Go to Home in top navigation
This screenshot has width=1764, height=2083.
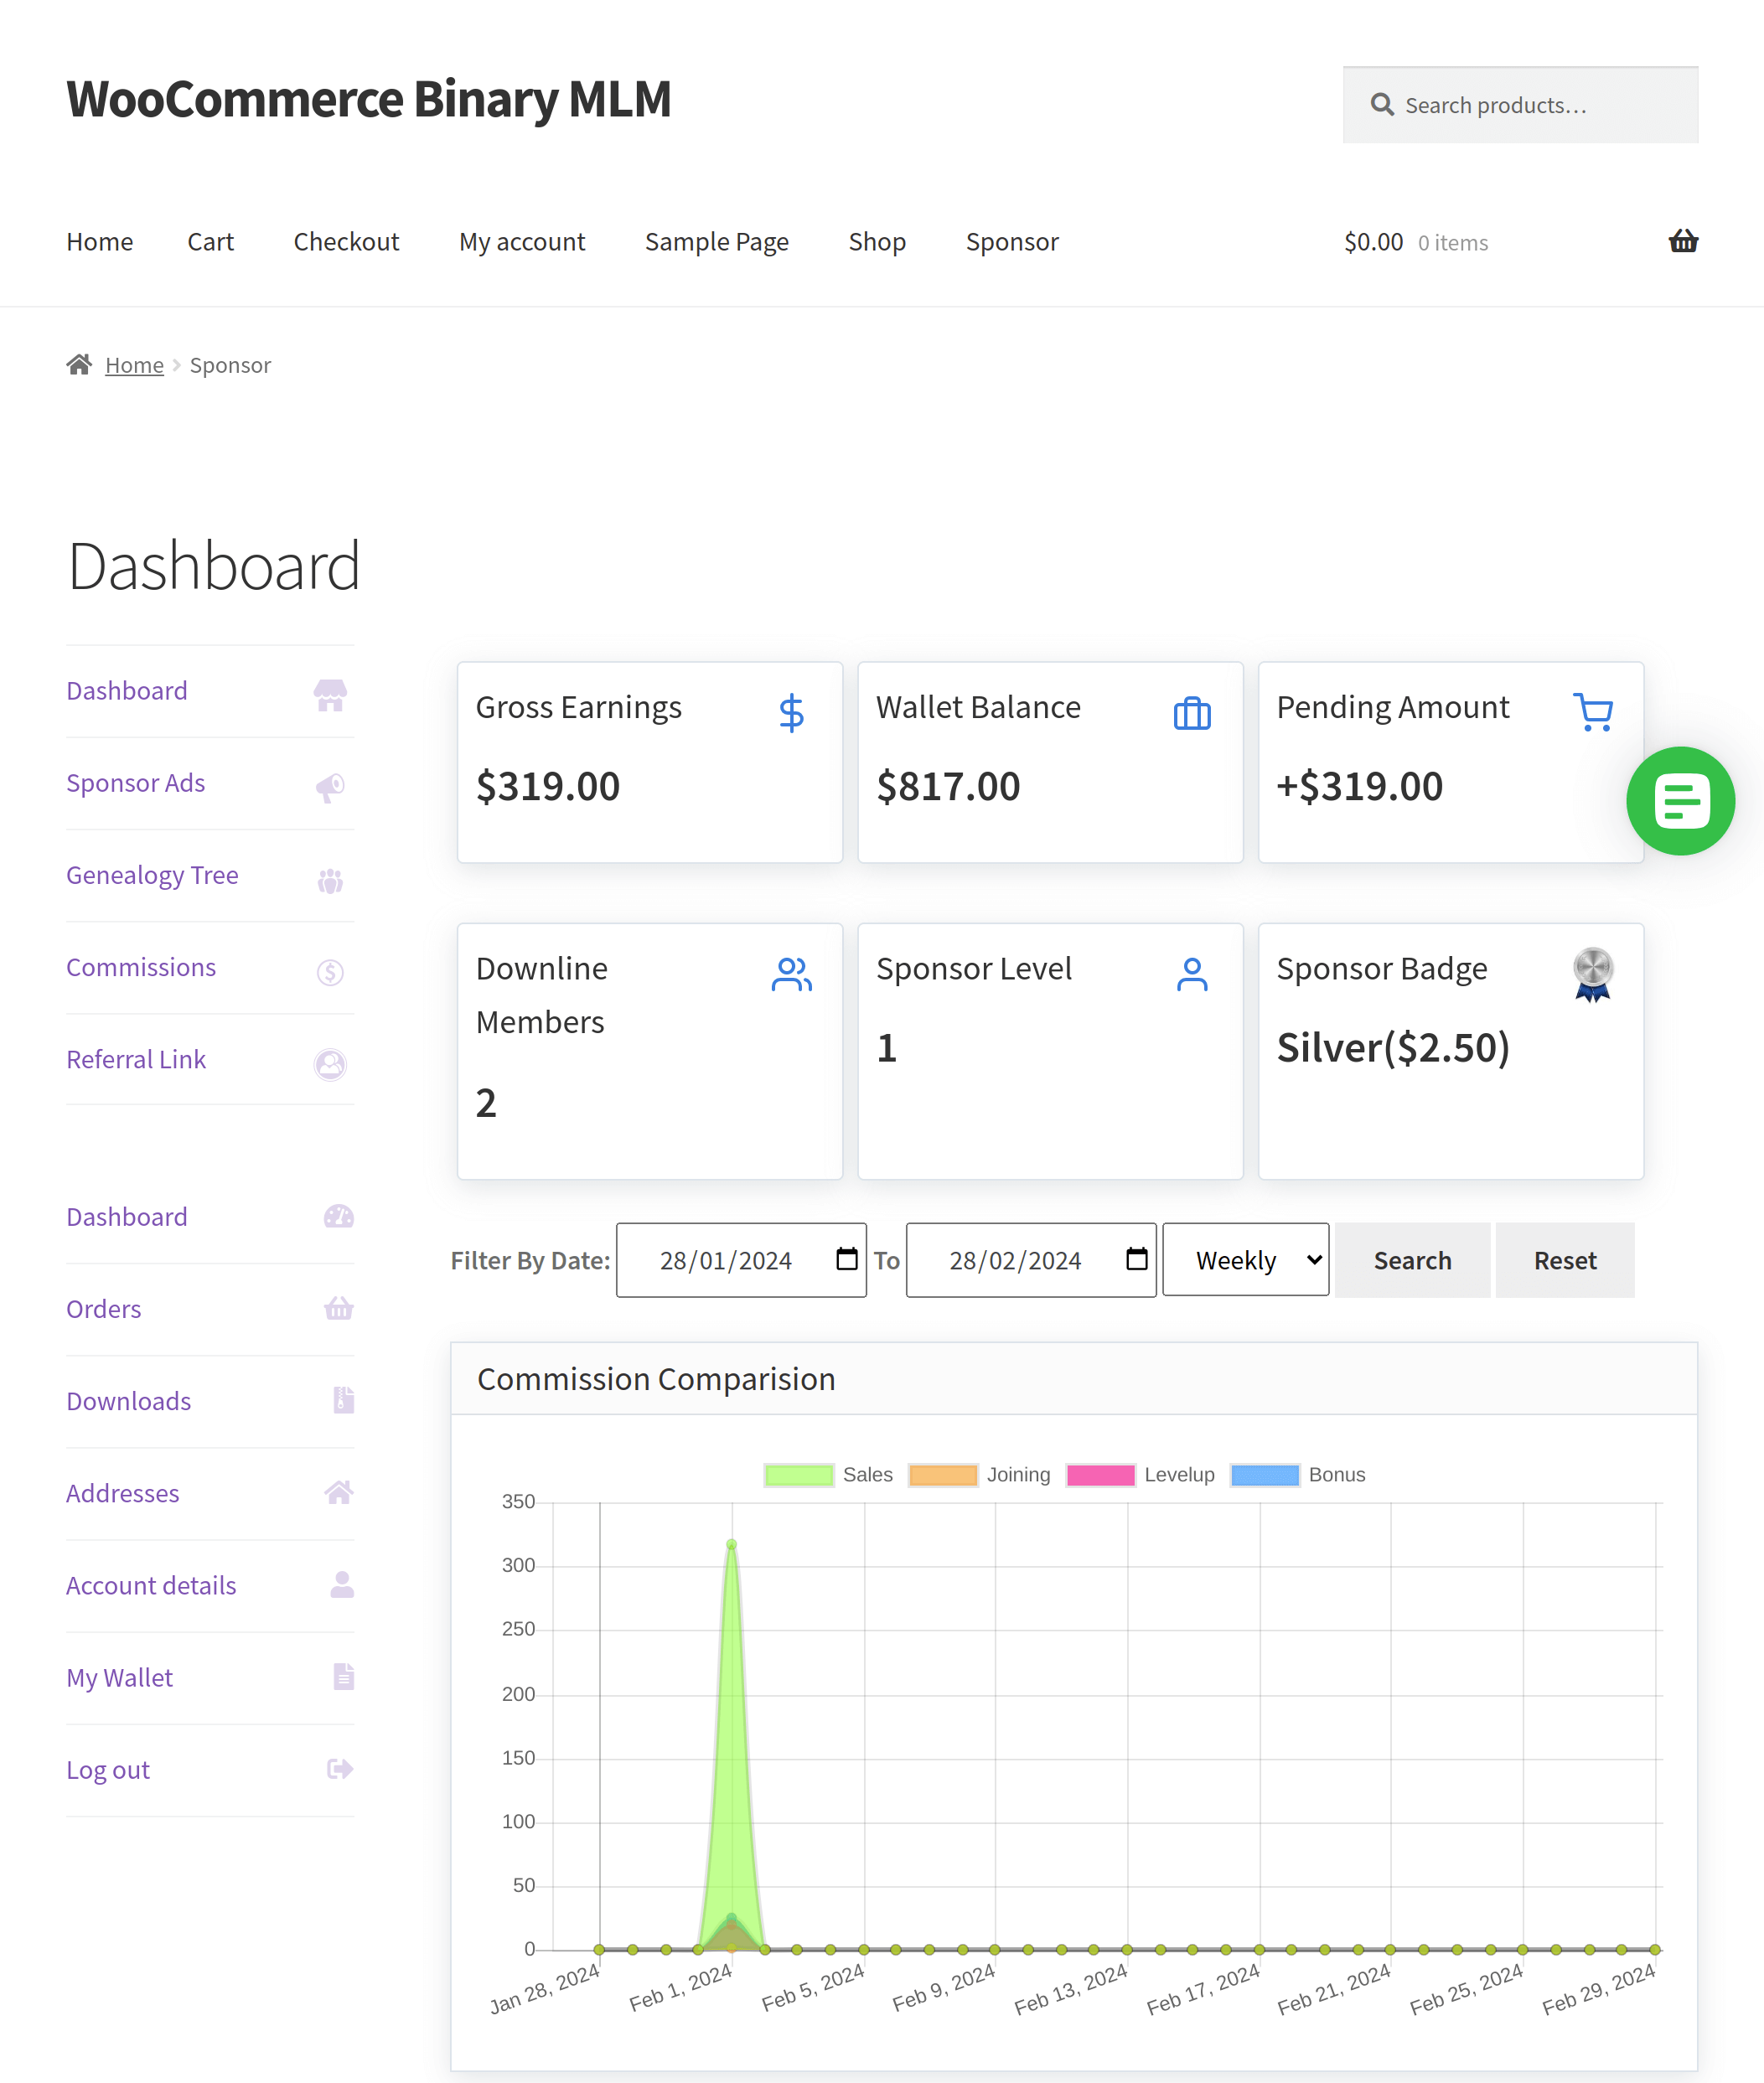100,242
